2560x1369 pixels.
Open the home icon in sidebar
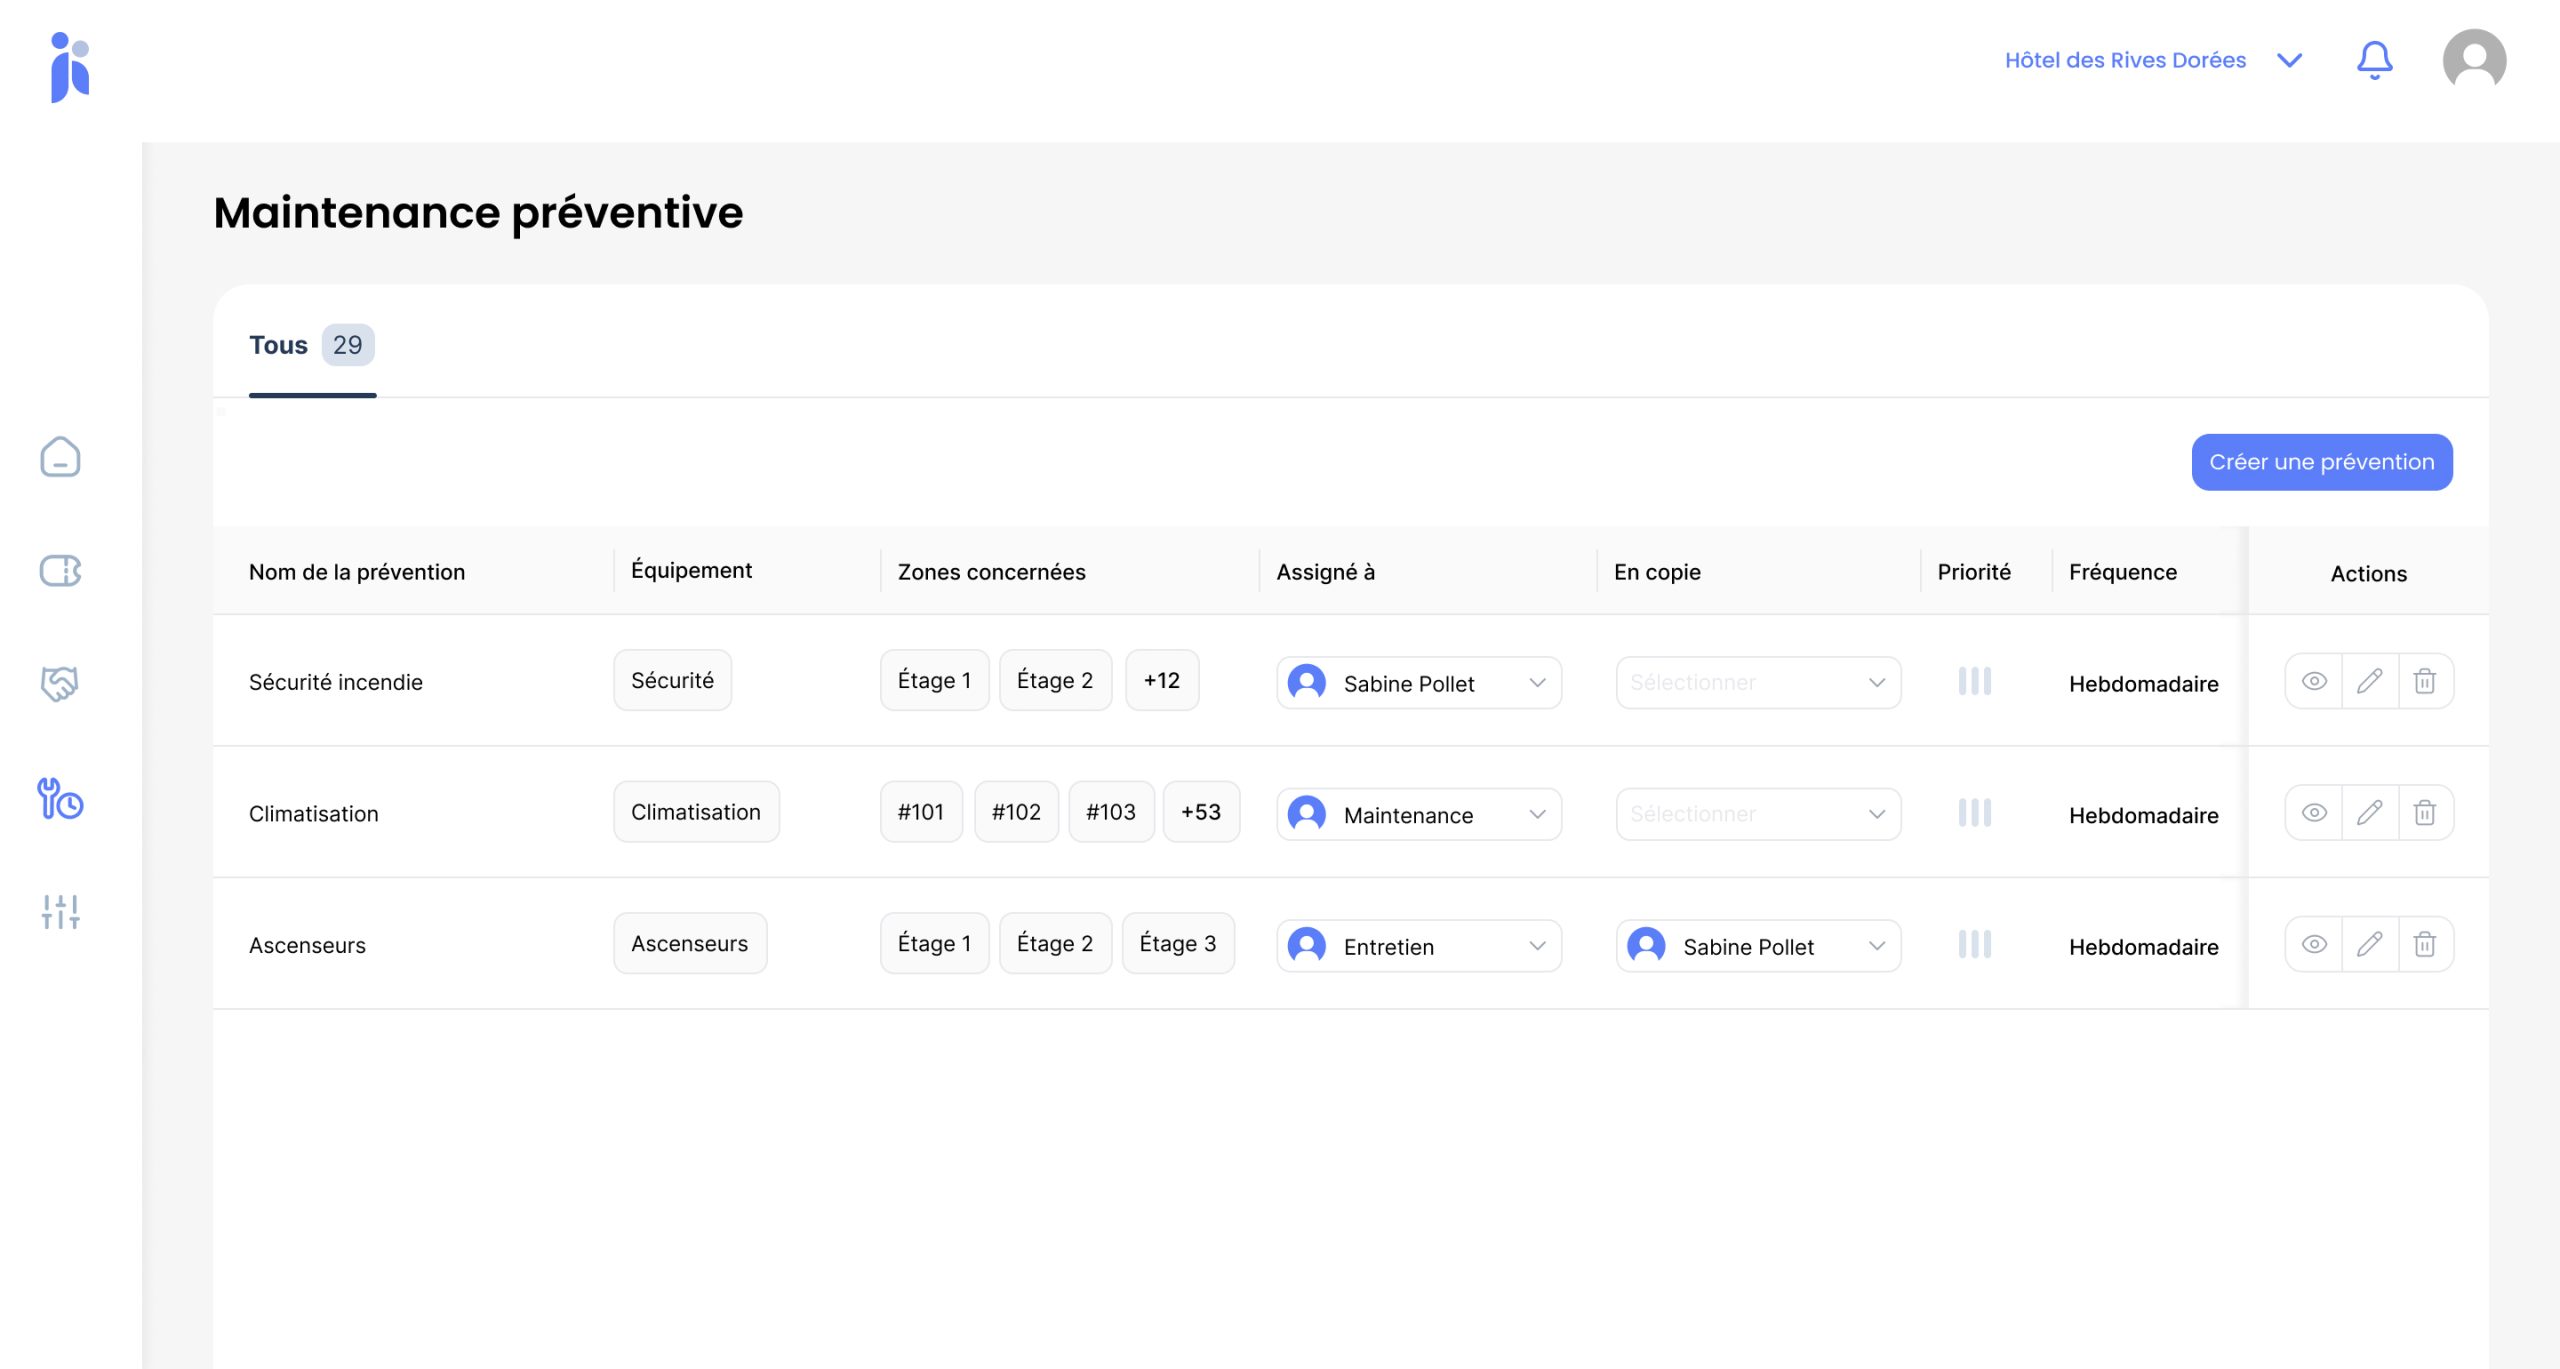(60, 457)
